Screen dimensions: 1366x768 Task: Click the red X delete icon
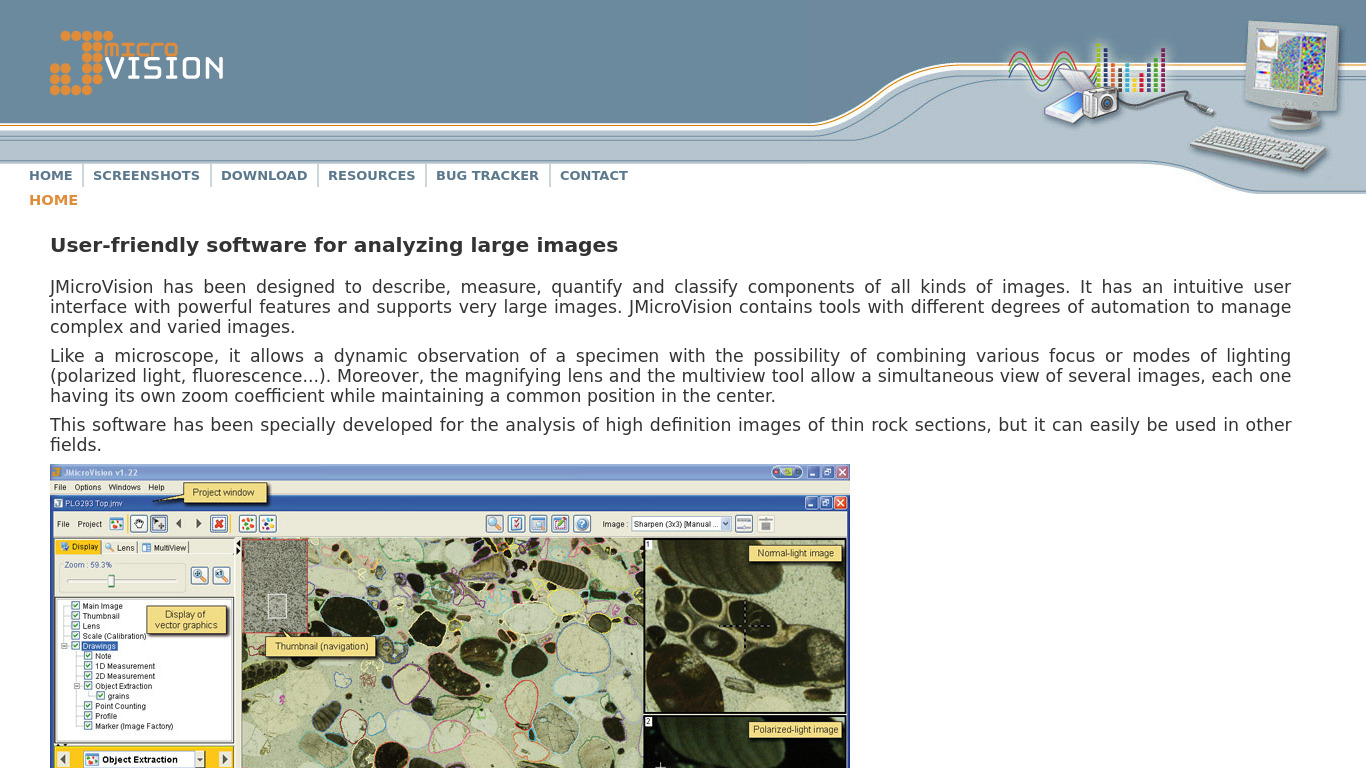tap(219, 523)
